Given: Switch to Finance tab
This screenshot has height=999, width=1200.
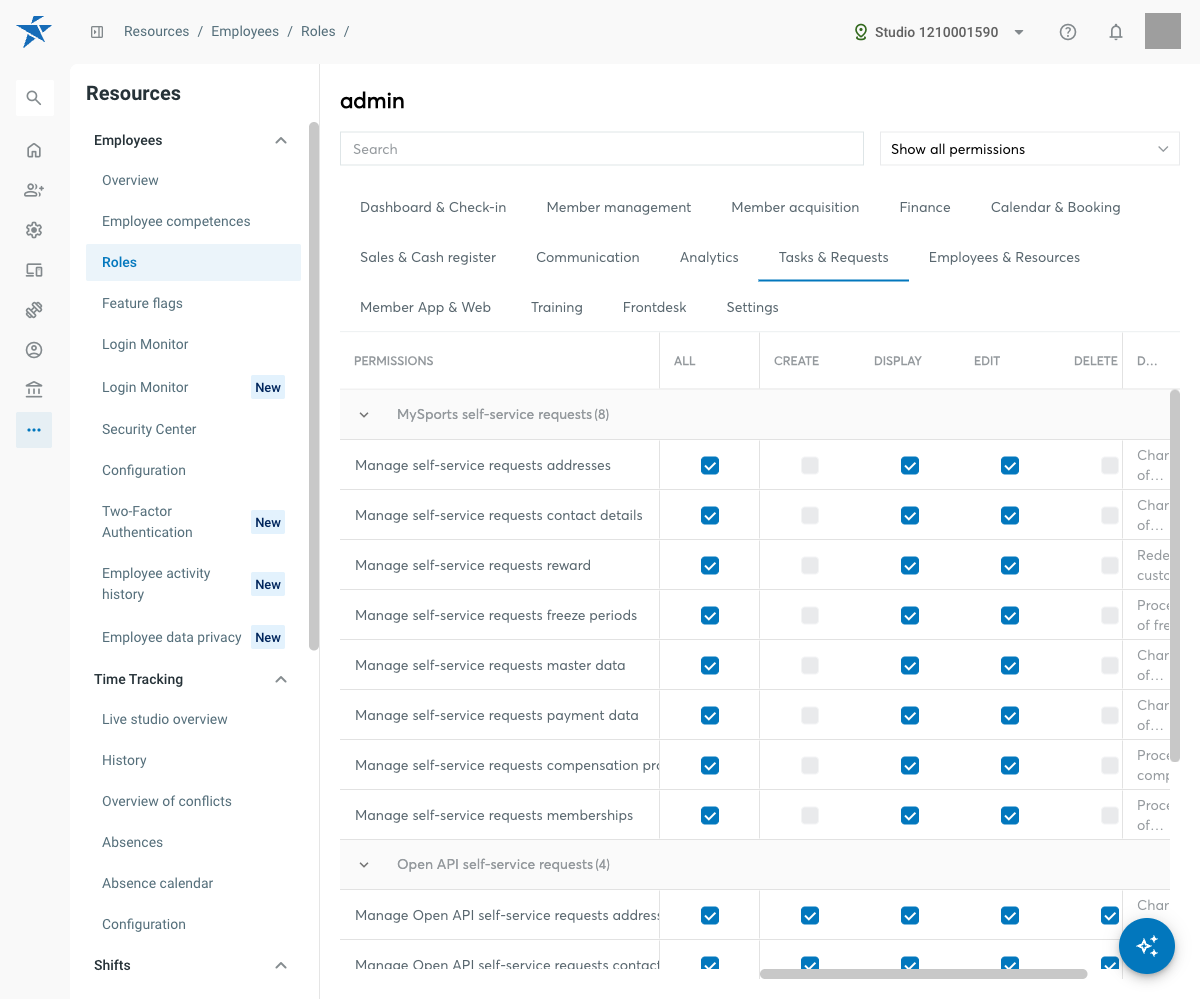Looking at the screenshot, I should [x=925, y=207].
